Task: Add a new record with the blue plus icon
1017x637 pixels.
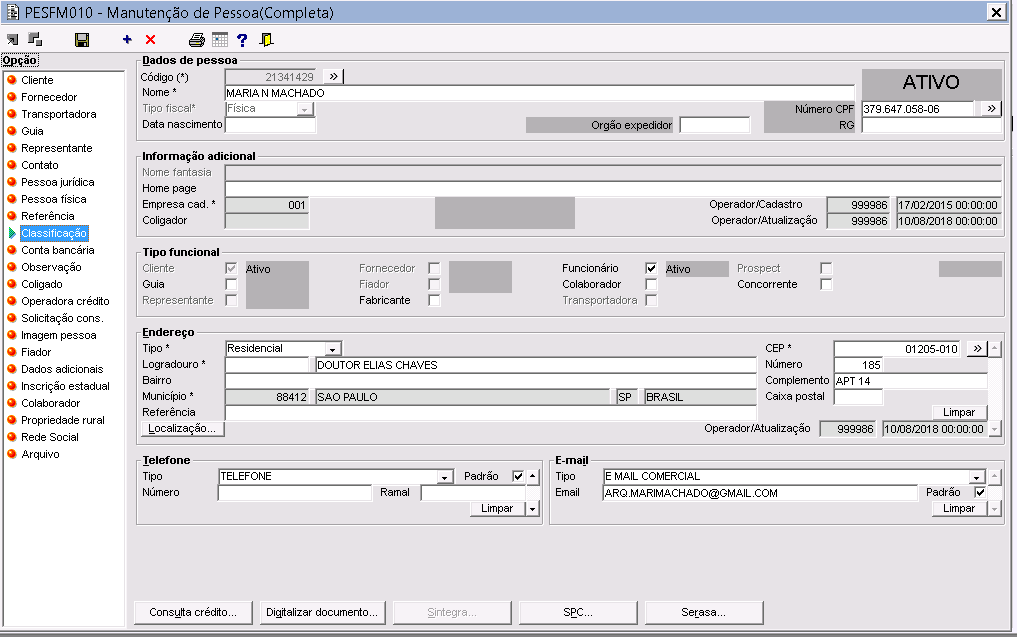Action: point(127,40)
